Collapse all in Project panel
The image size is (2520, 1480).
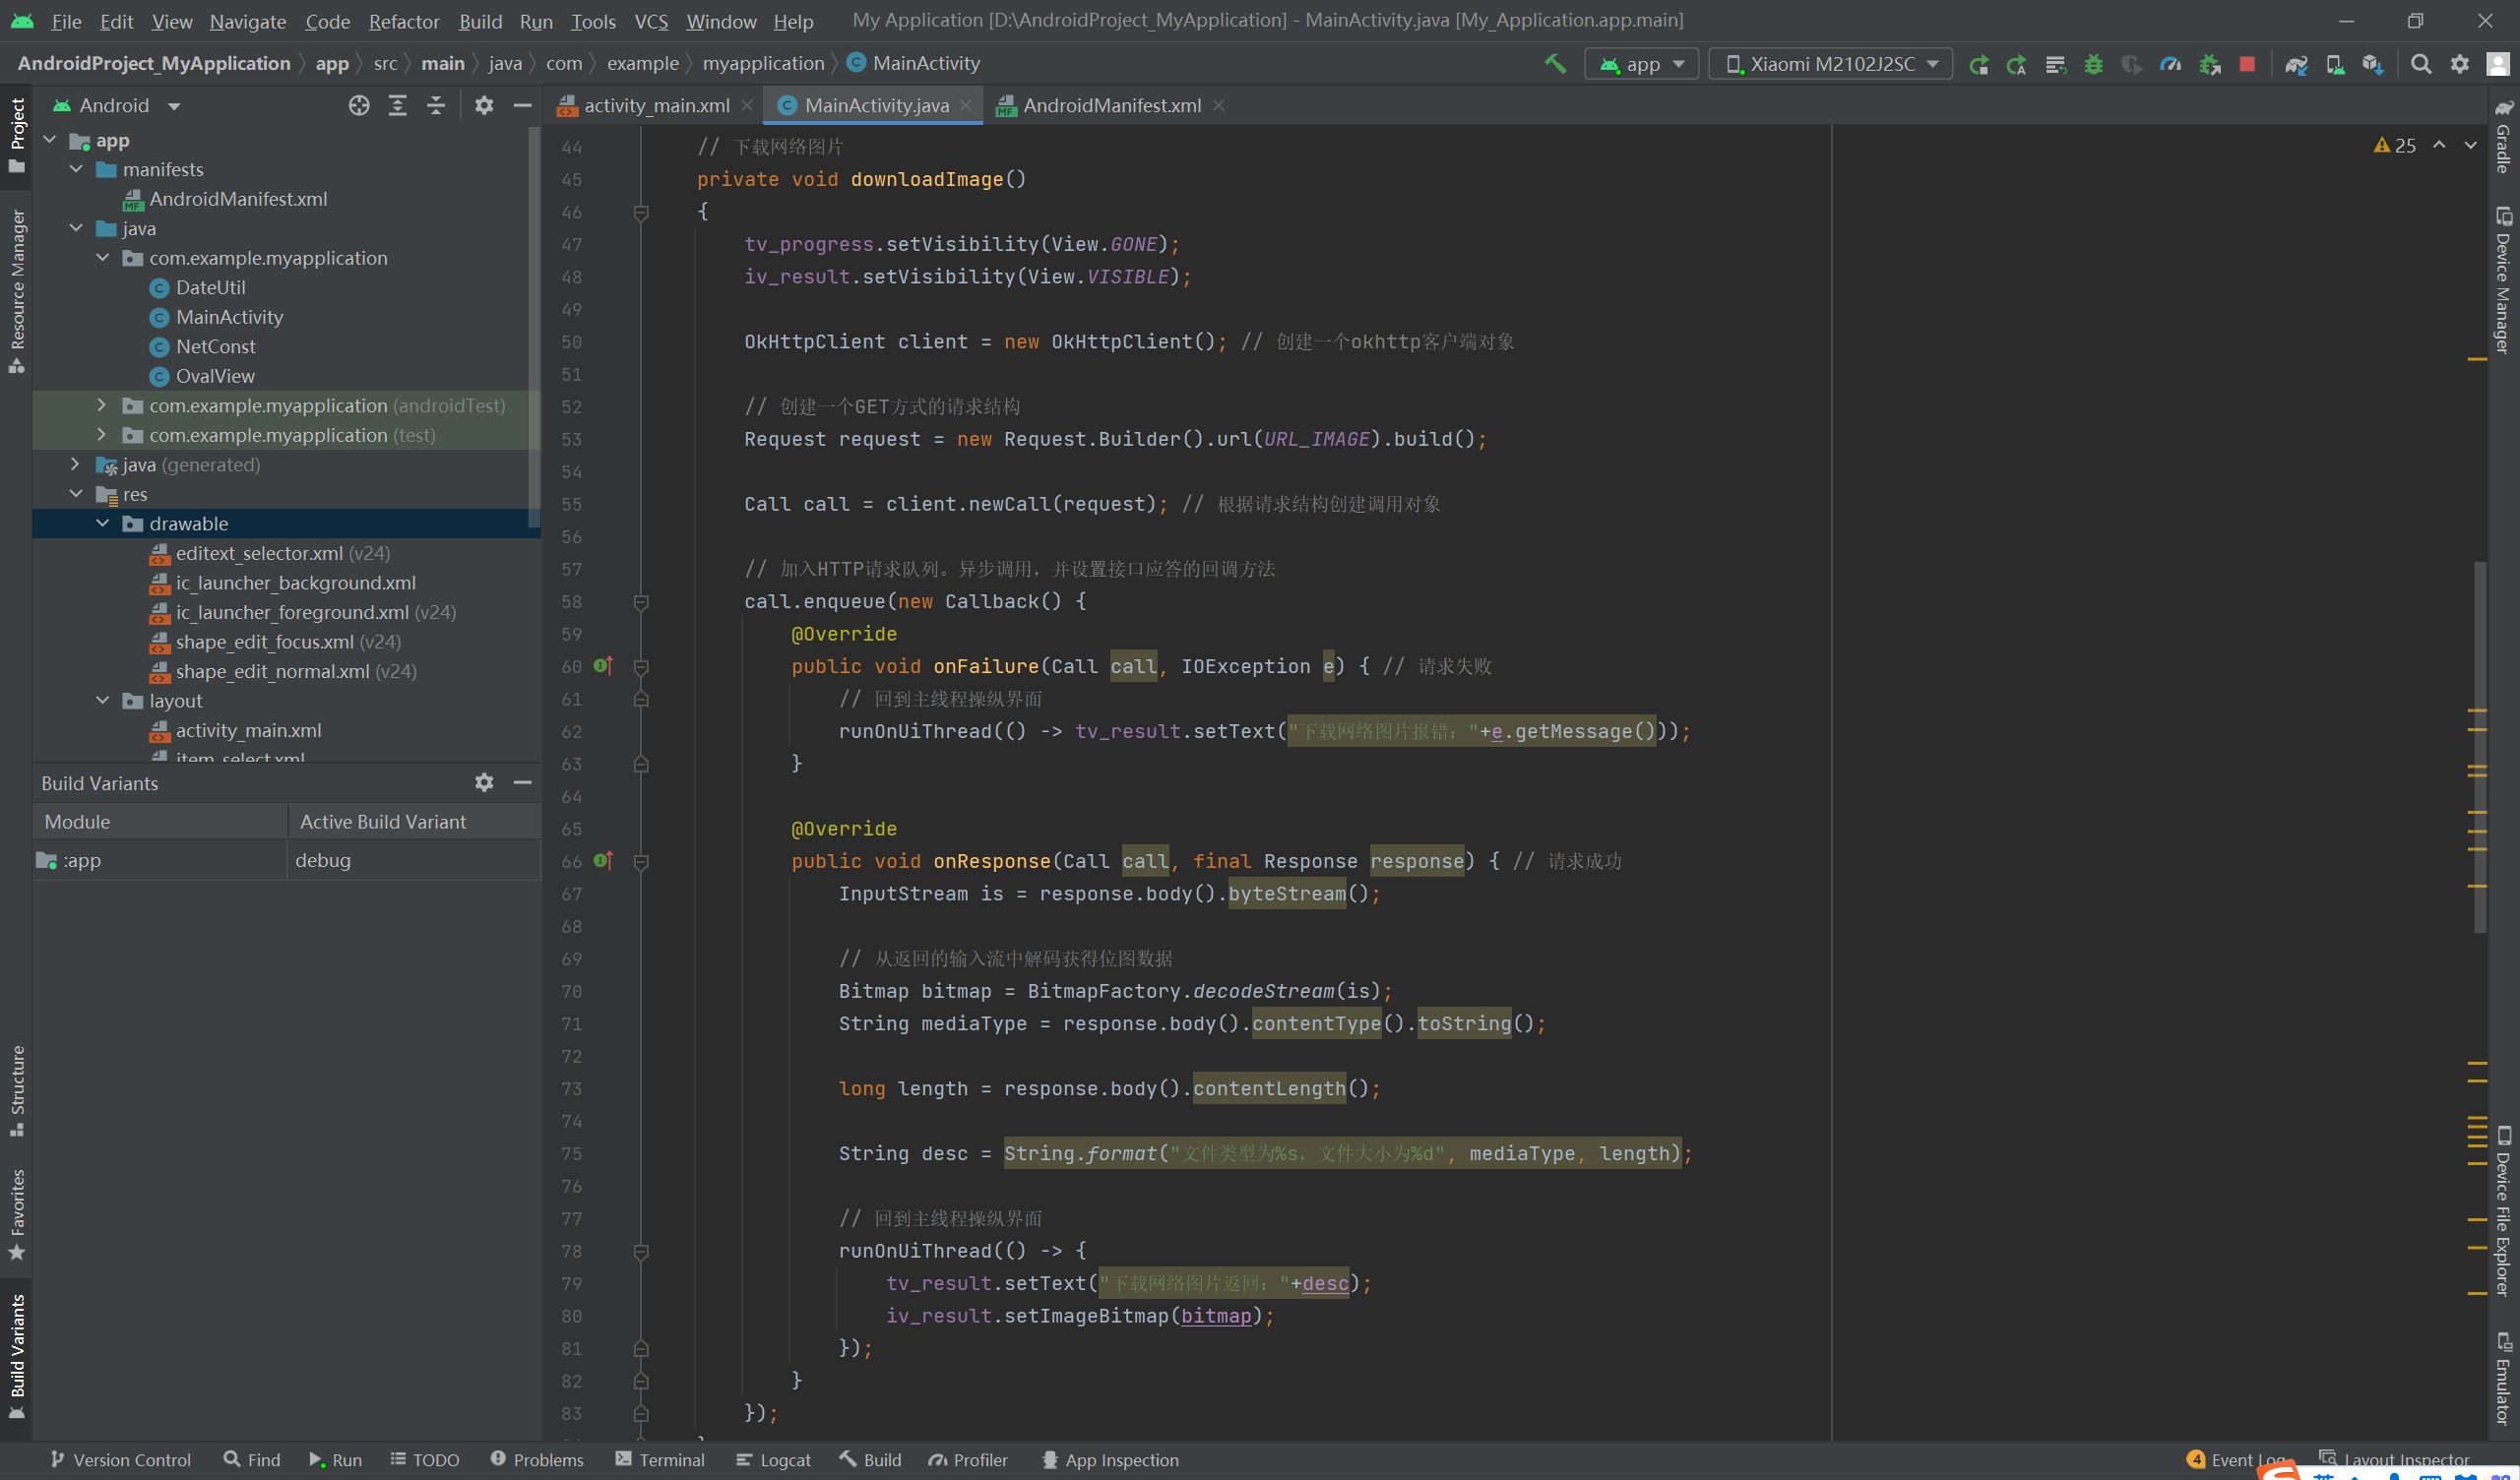(436, 105)
